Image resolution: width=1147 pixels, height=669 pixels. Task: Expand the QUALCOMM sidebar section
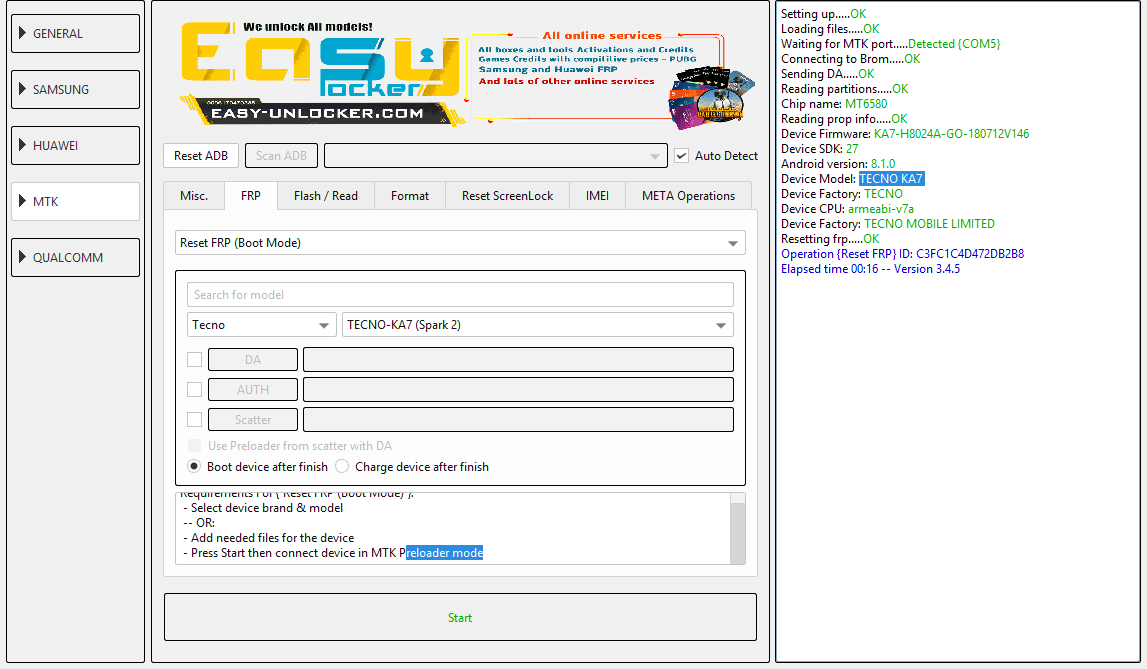click(x=75, y=257)
